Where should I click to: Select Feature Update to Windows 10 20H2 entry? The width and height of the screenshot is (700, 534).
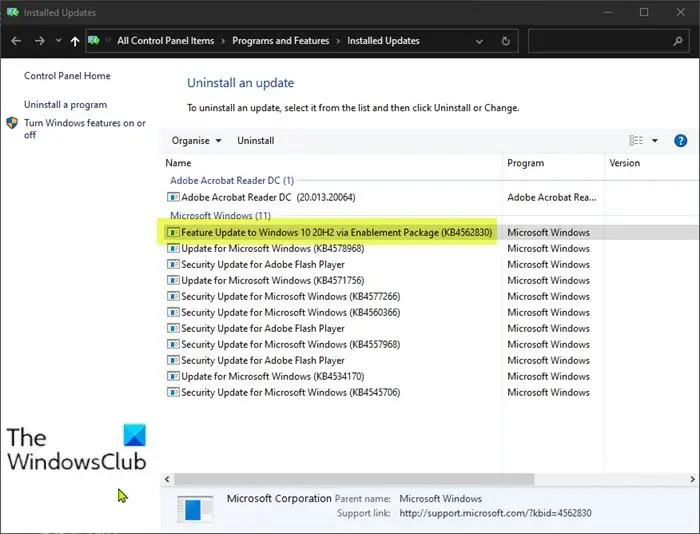point(336,232)
